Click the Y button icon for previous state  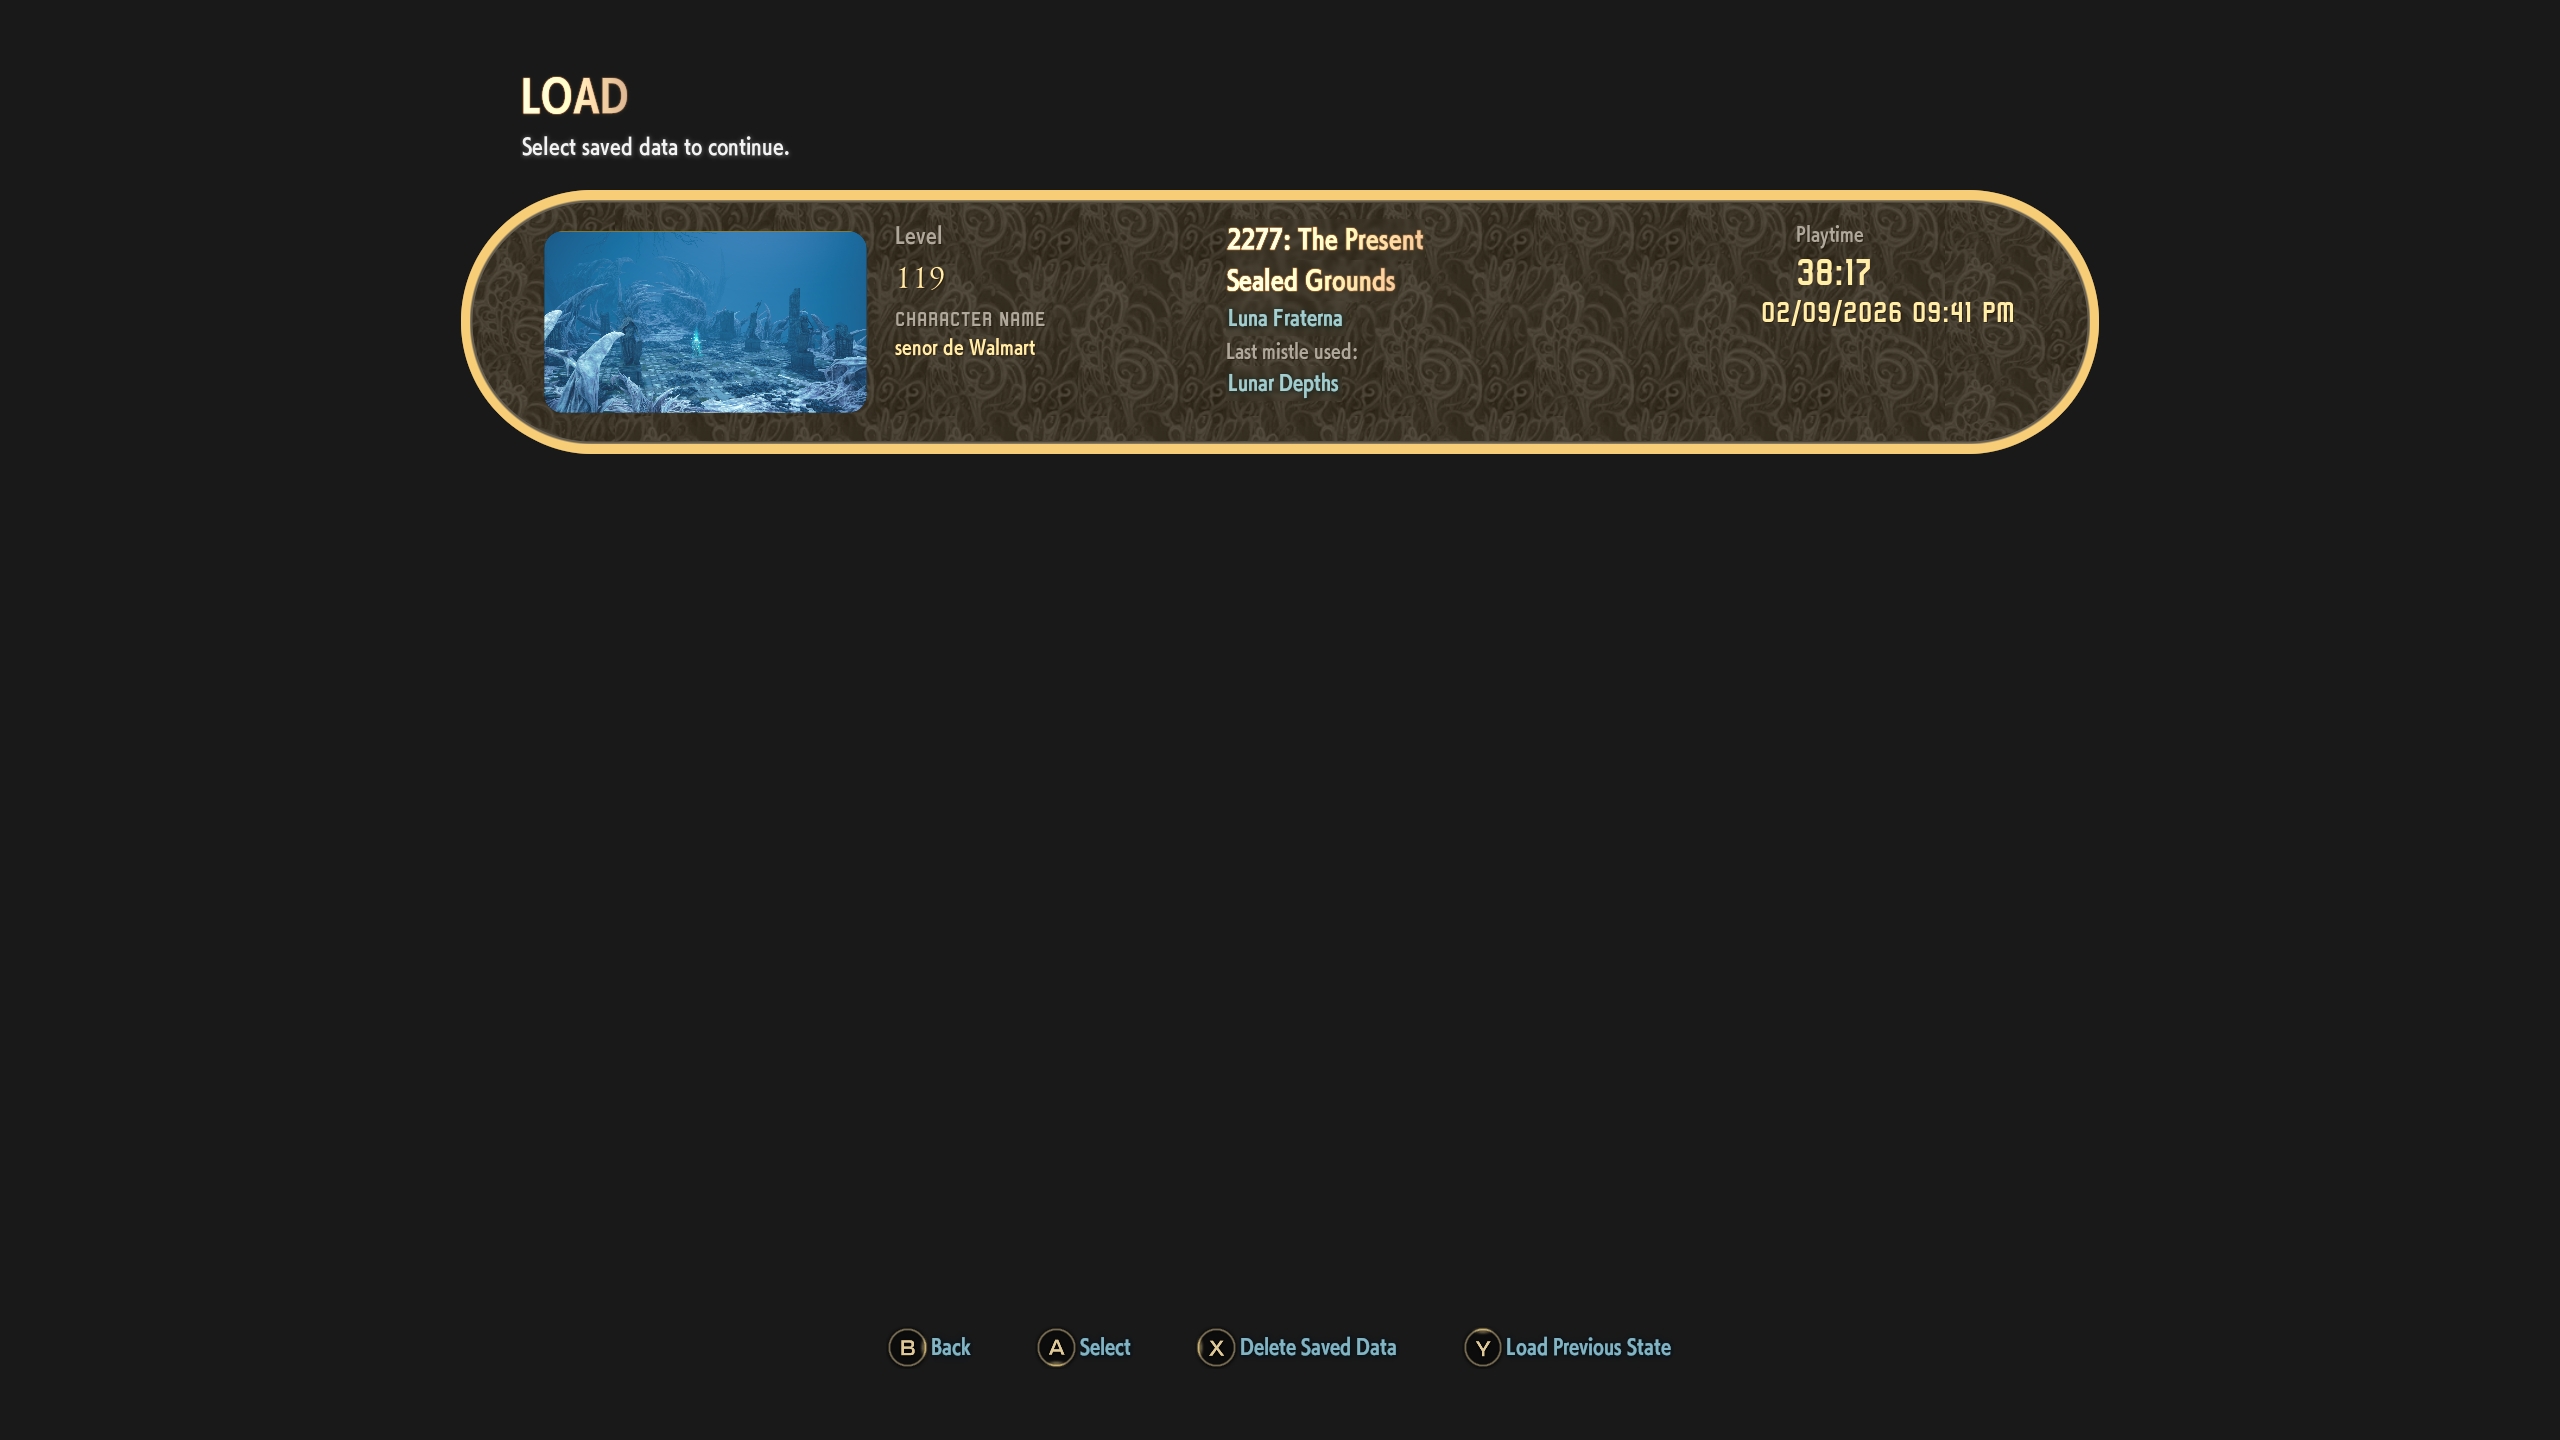1482,1347
